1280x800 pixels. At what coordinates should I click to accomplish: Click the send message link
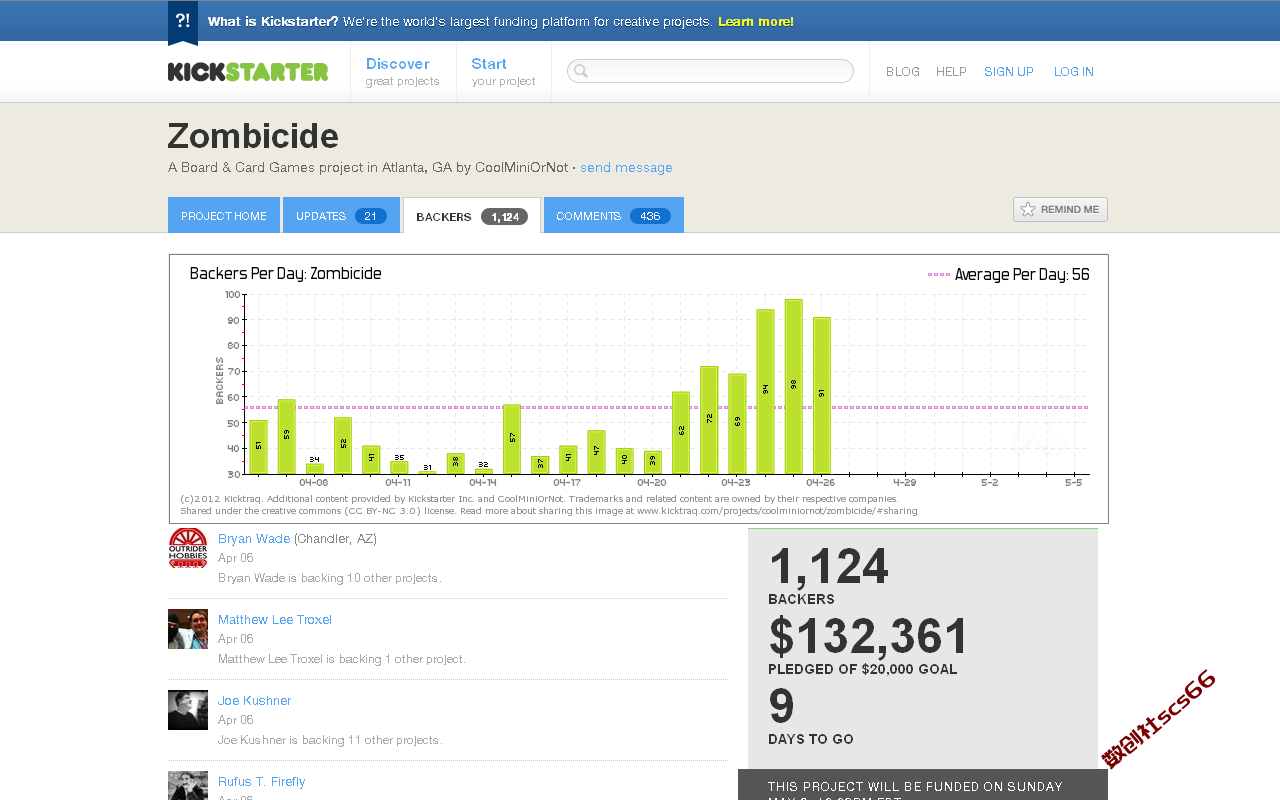tap(626, 167)
